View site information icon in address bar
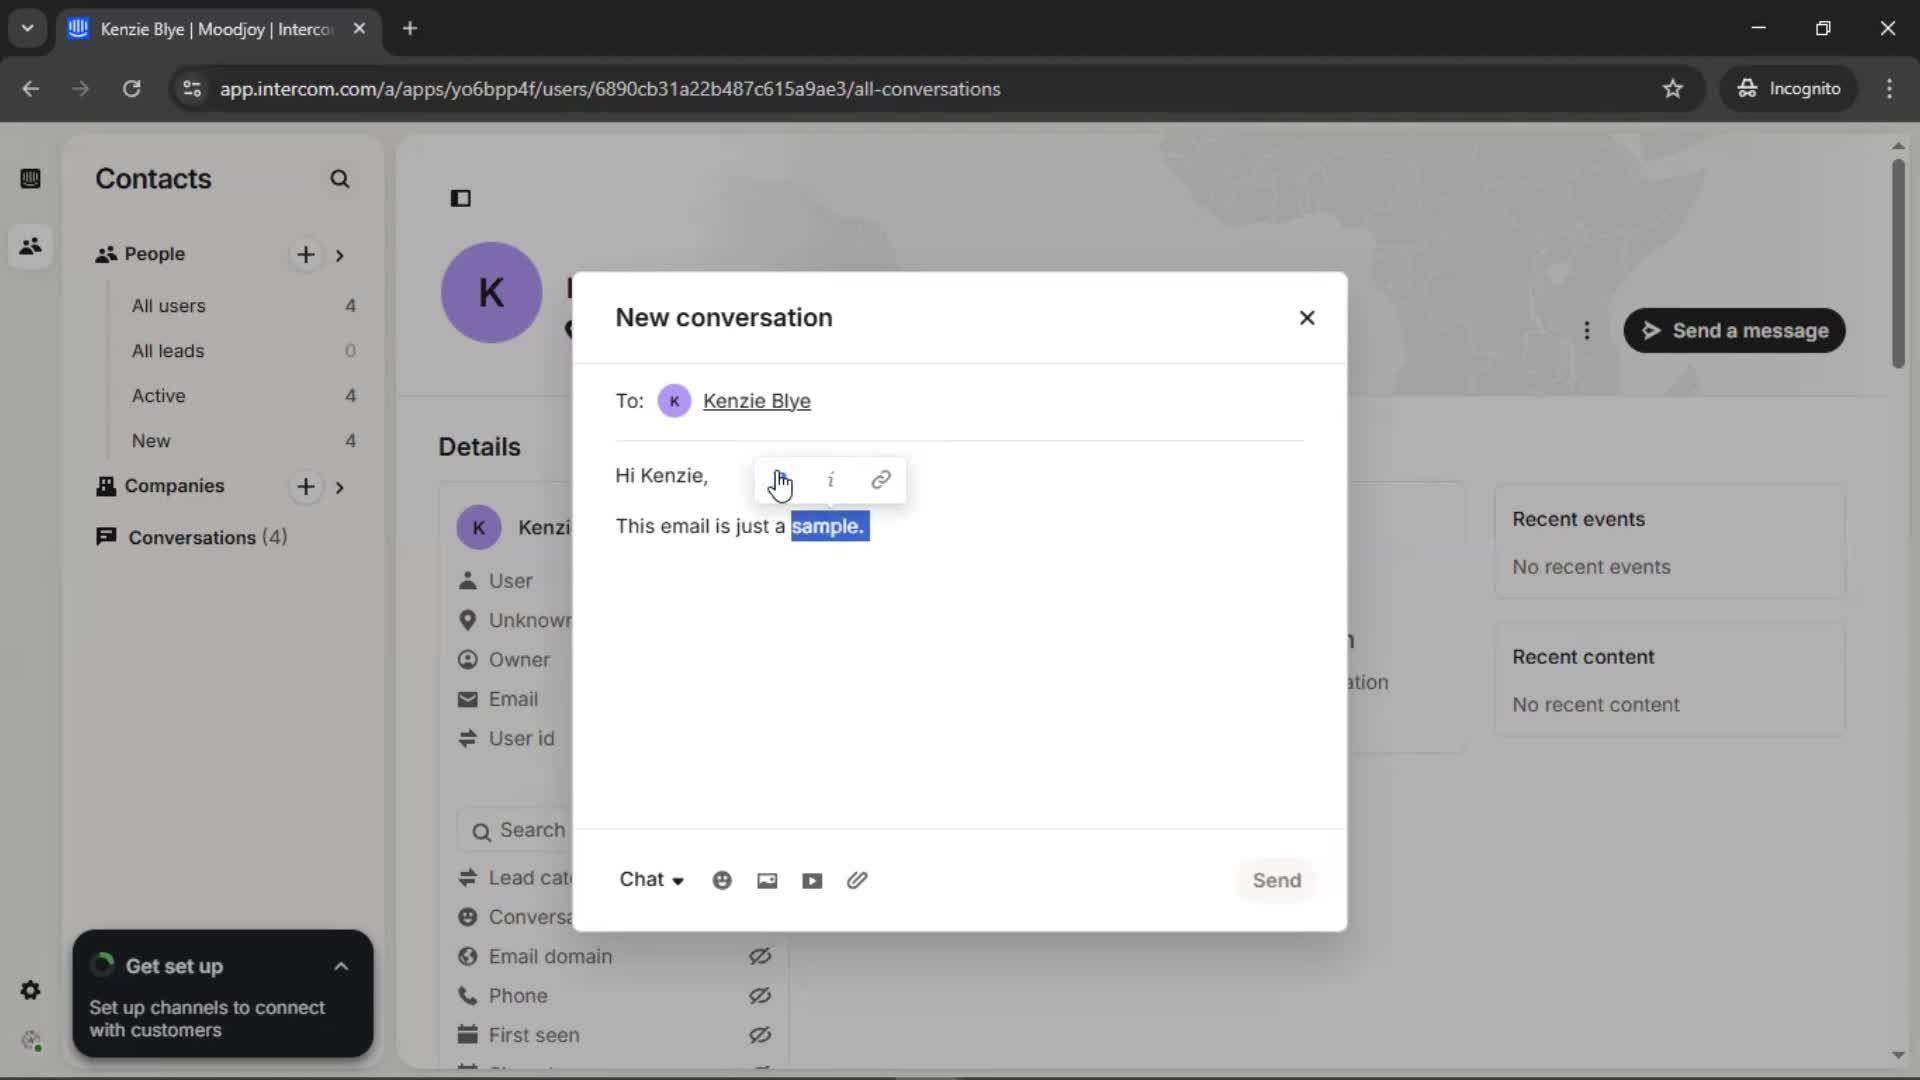1920x1080 pixels. pyautogui.click(x=192, y=89)
